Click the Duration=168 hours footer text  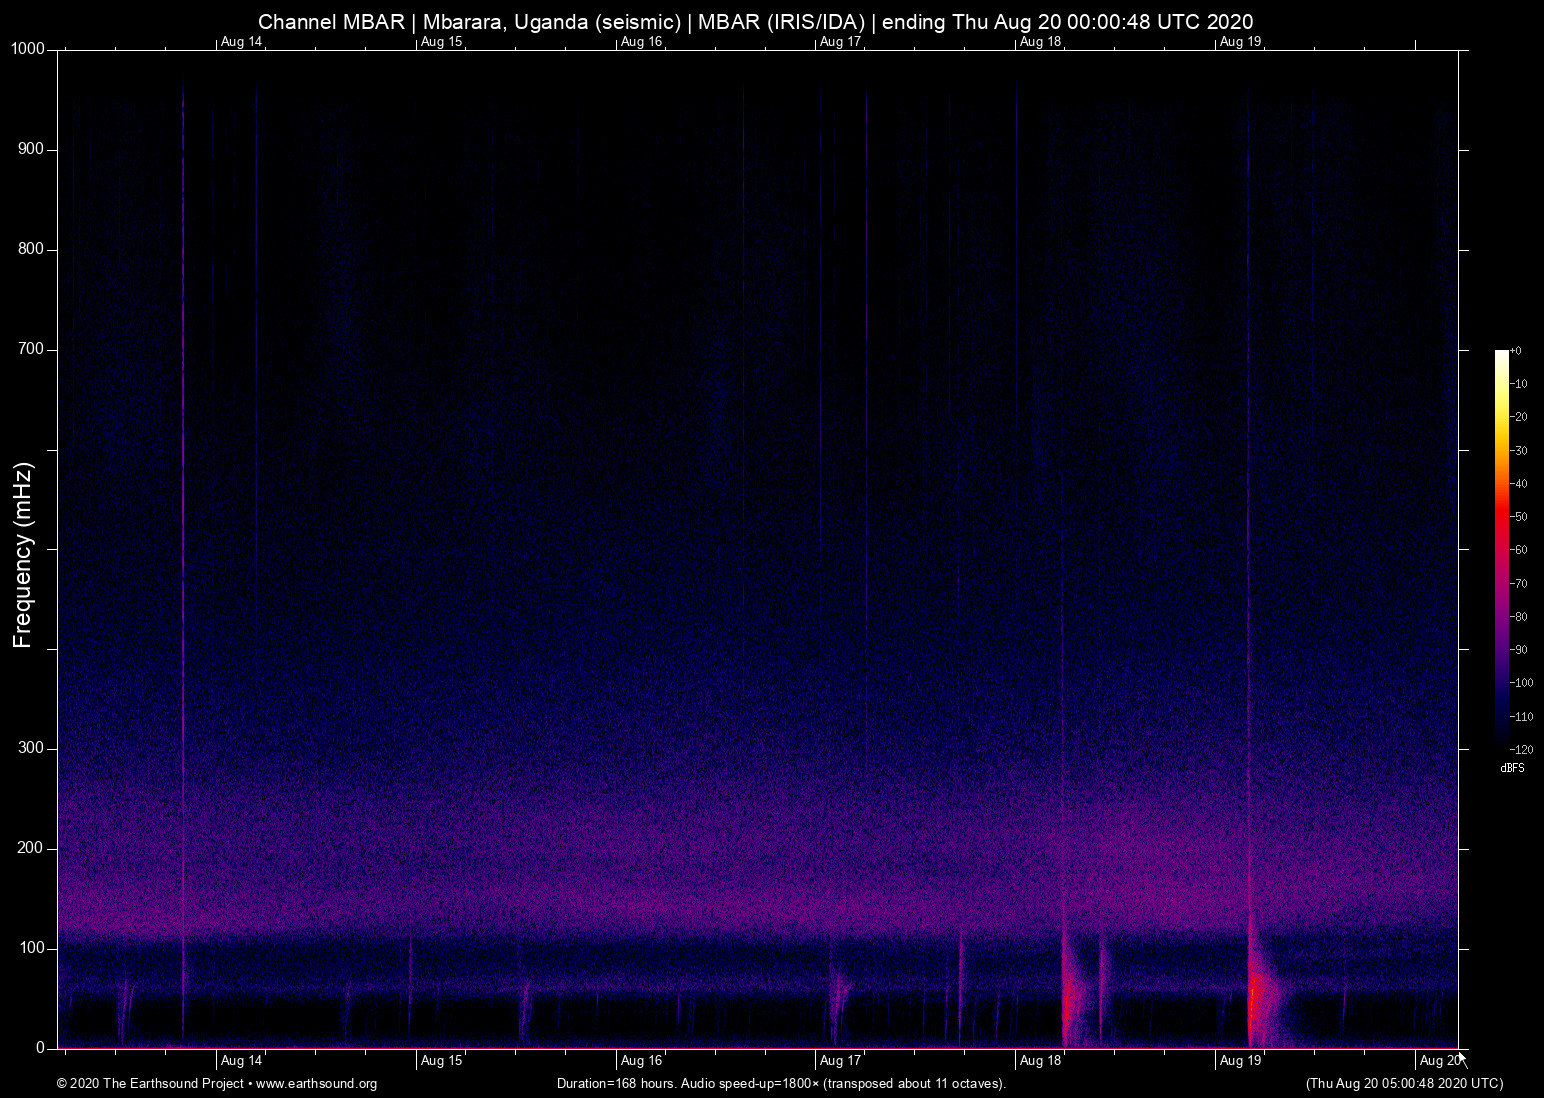tap(780, 1084)
